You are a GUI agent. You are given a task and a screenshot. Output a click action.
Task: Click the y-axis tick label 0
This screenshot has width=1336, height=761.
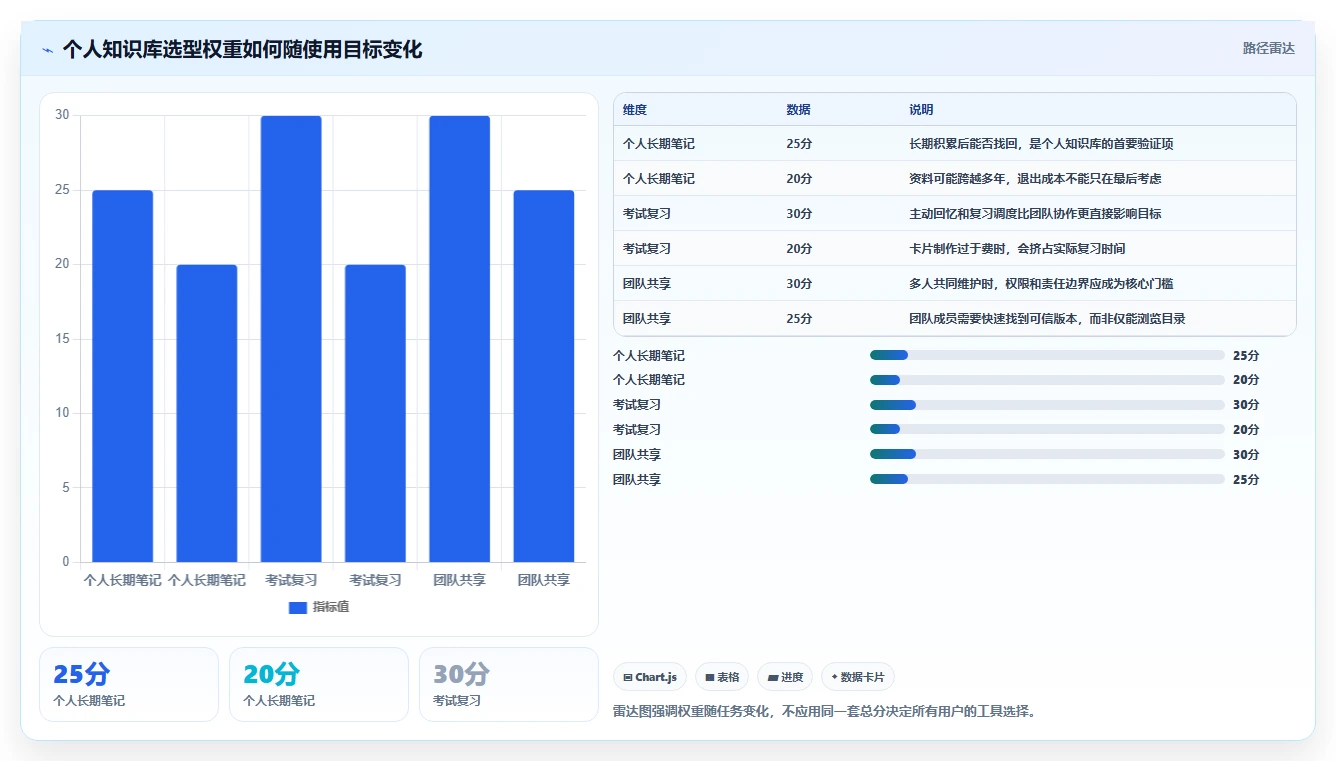pos(66,562)
